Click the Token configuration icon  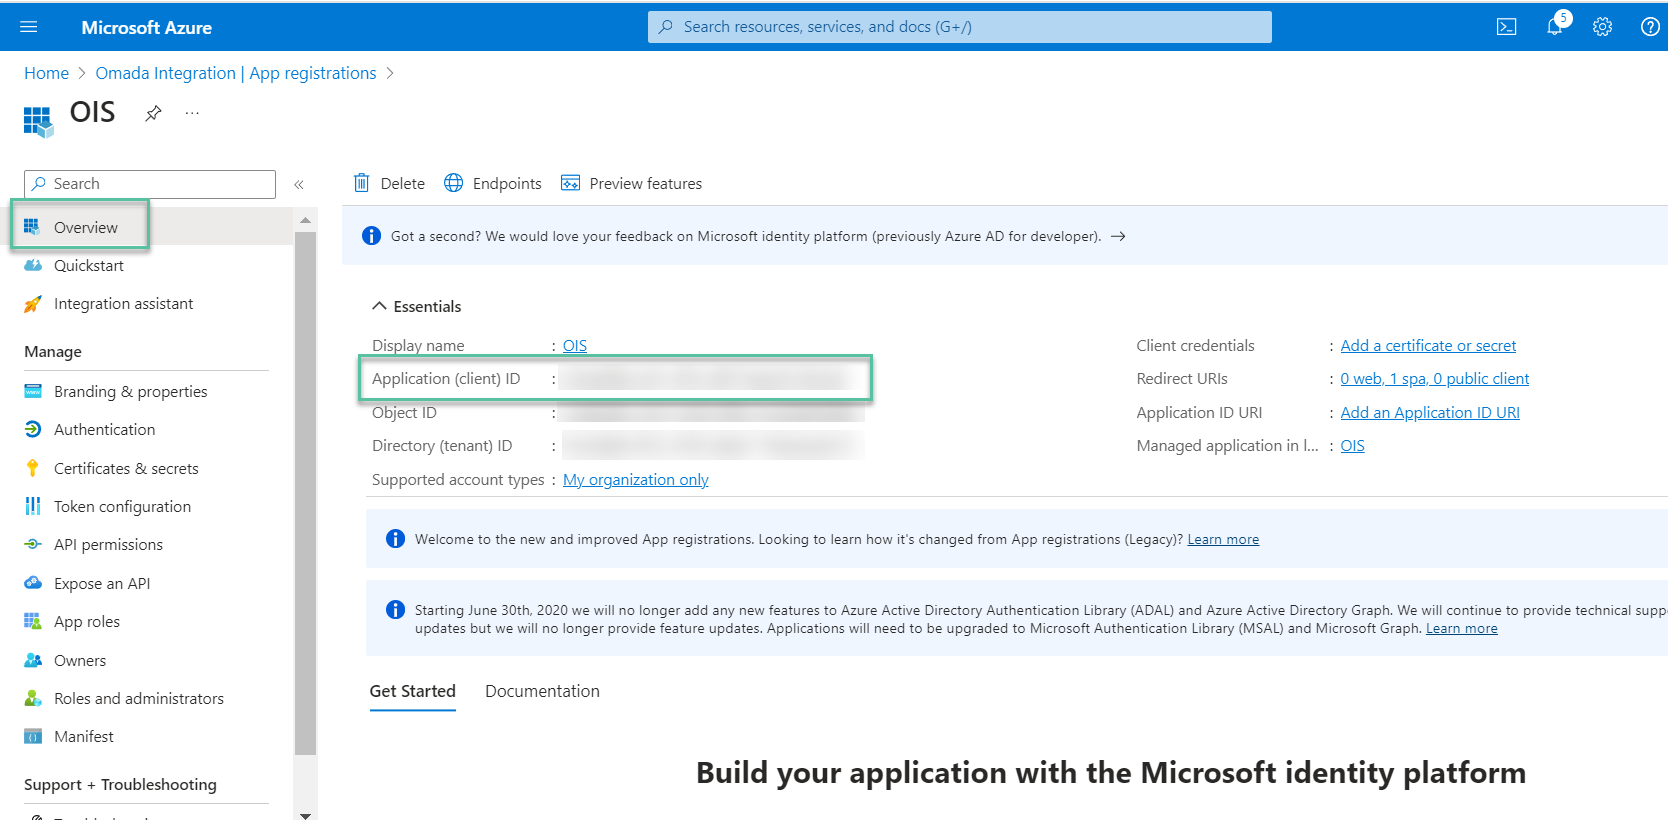point(33,507)
